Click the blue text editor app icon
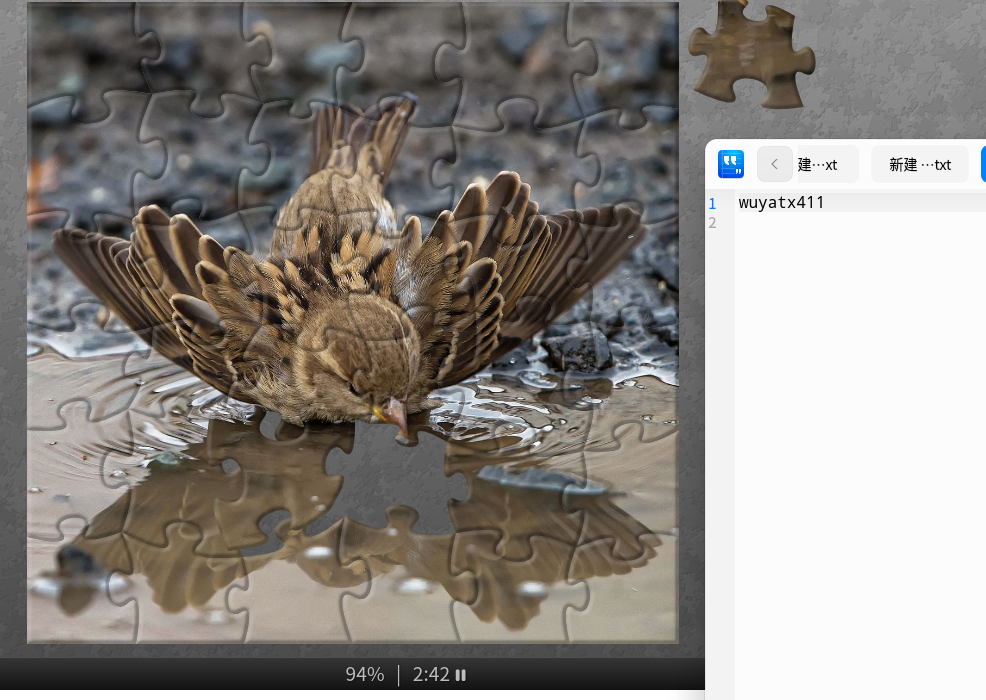986x700 pixels. (731, 164)
